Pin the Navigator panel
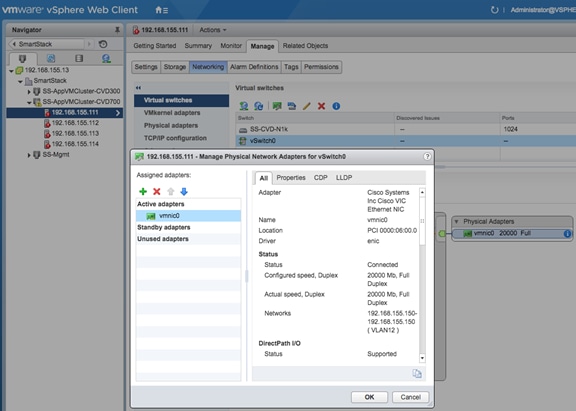576x411 pixels. (117, 30)
